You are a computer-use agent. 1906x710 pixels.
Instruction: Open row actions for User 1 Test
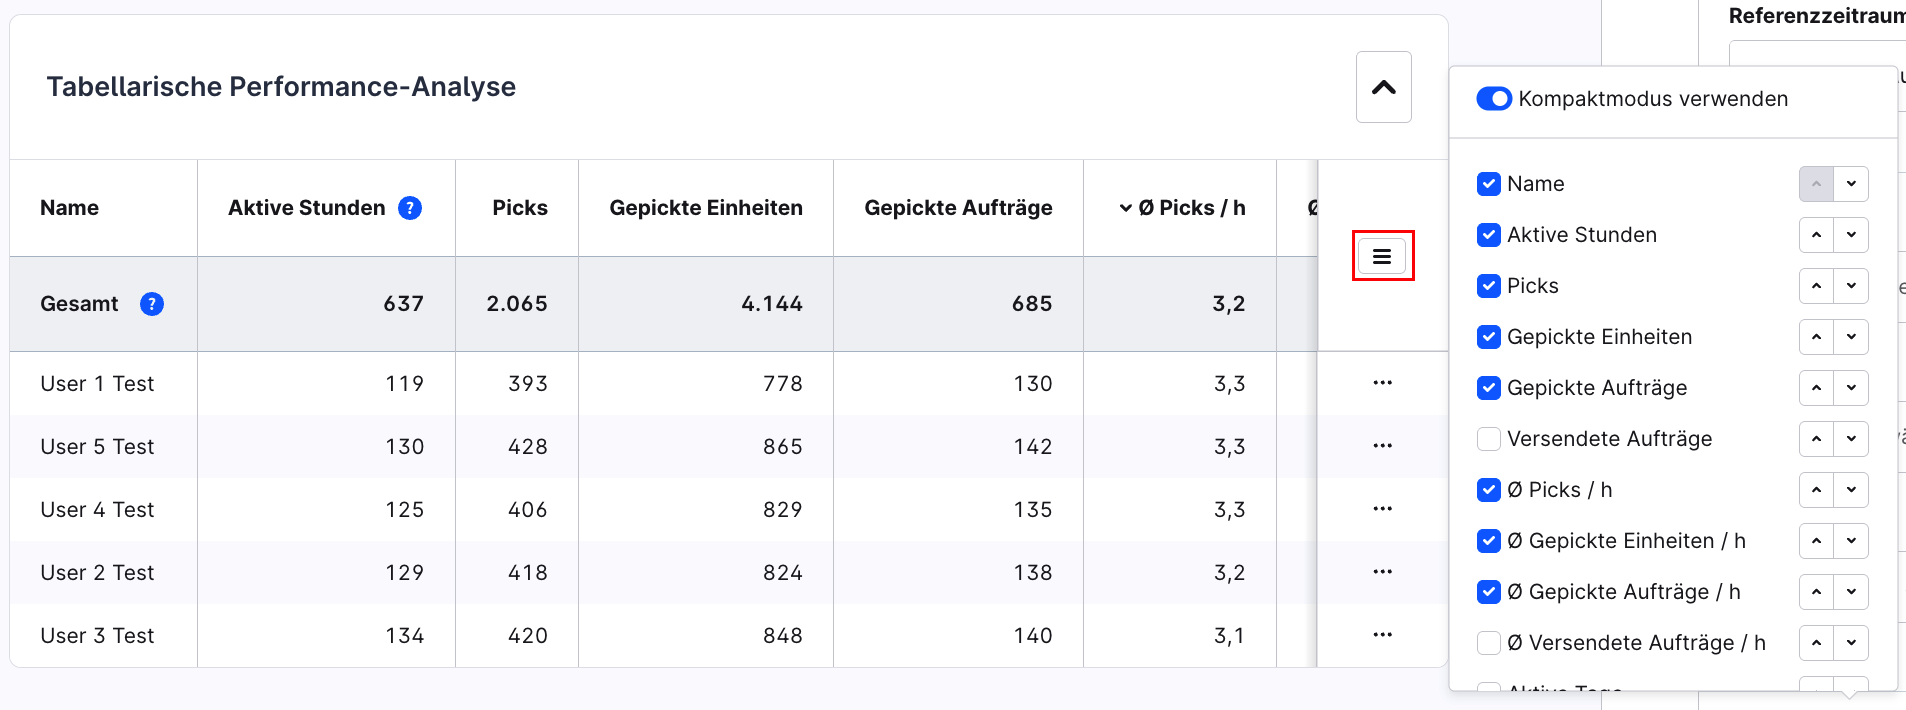point(1382,383)
